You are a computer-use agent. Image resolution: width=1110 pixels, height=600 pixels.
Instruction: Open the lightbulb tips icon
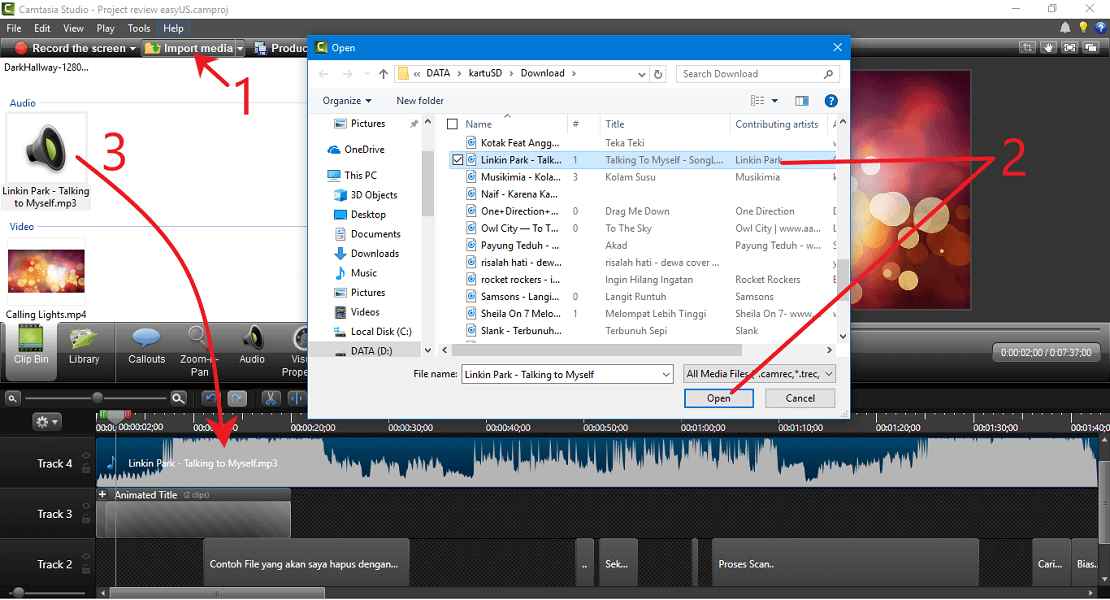coord(1083,28)
